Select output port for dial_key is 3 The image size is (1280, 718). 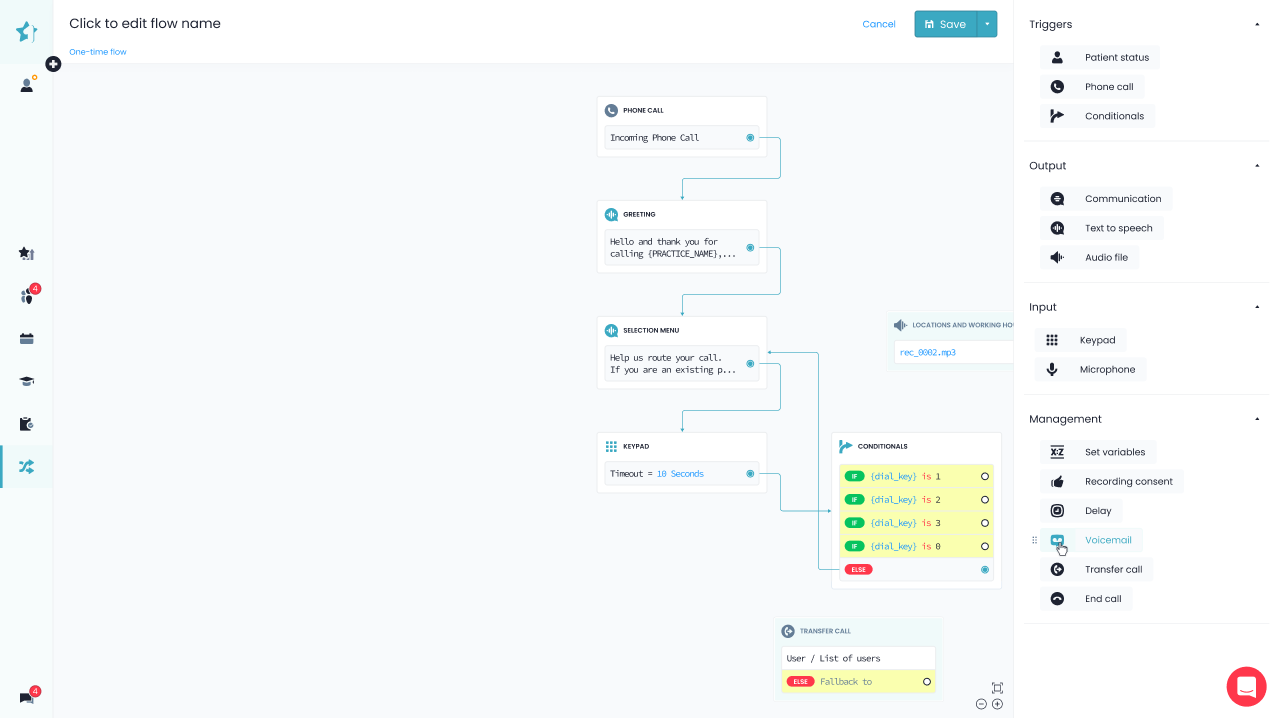click(985, 523)
